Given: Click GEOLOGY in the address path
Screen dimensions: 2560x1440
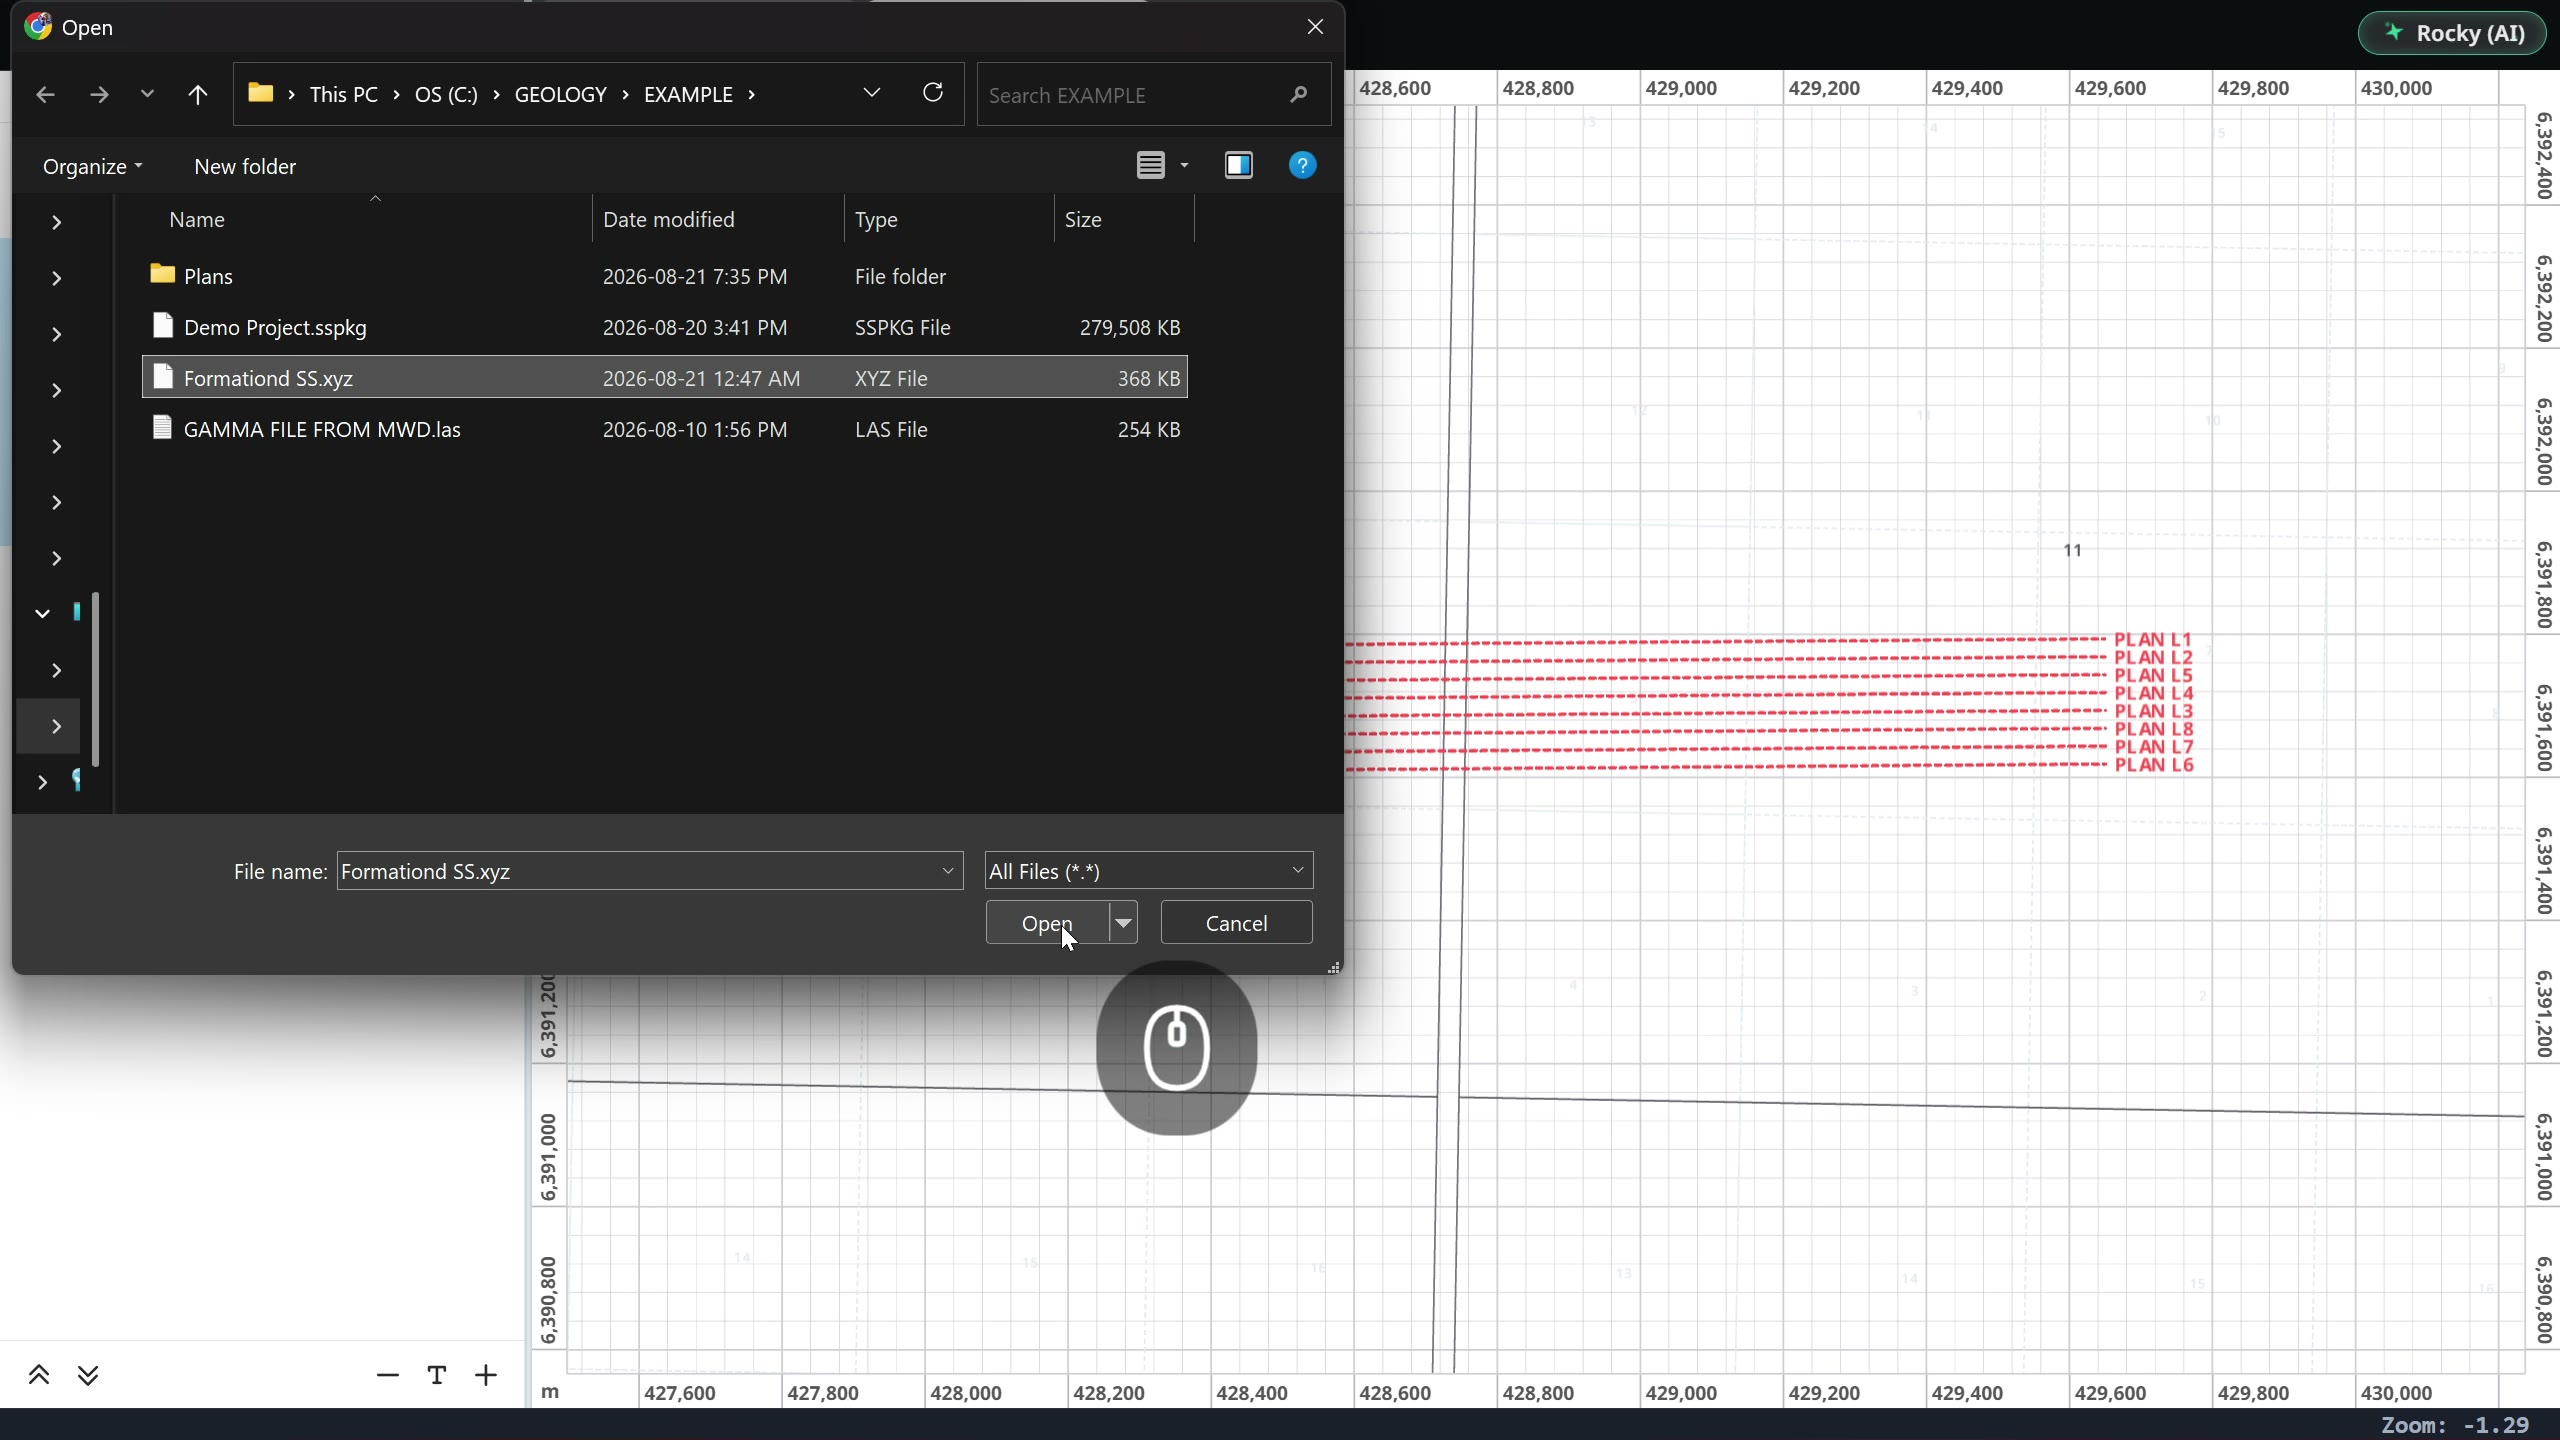Looking at the screenshot, I should coord(561,94).
